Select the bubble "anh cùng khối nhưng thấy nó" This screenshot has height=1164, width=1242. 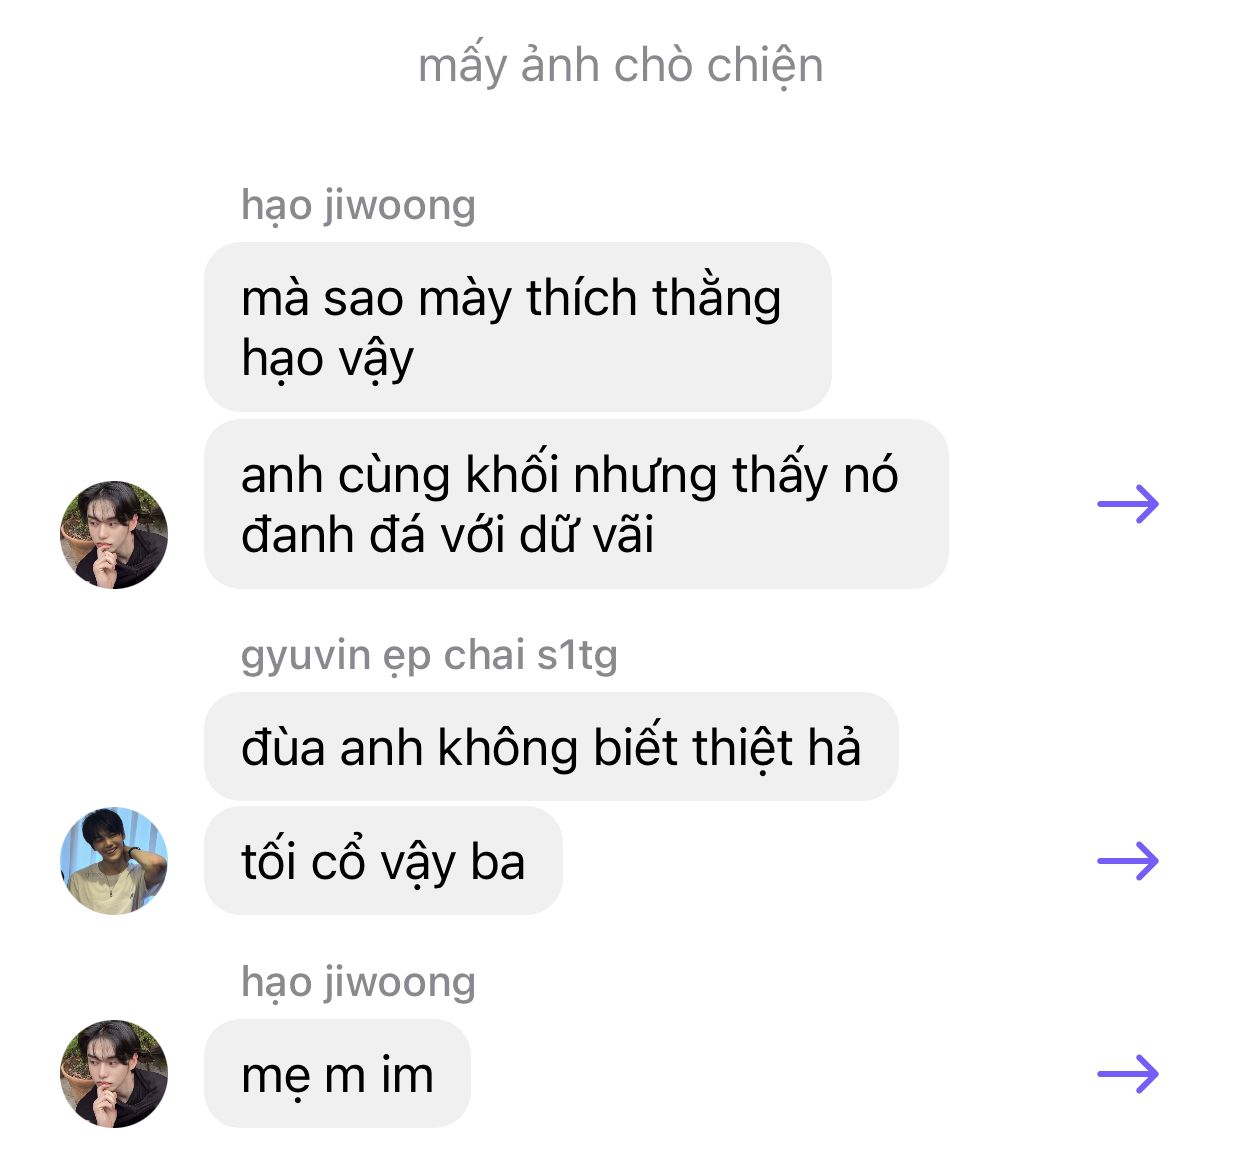tap(576, 504)
